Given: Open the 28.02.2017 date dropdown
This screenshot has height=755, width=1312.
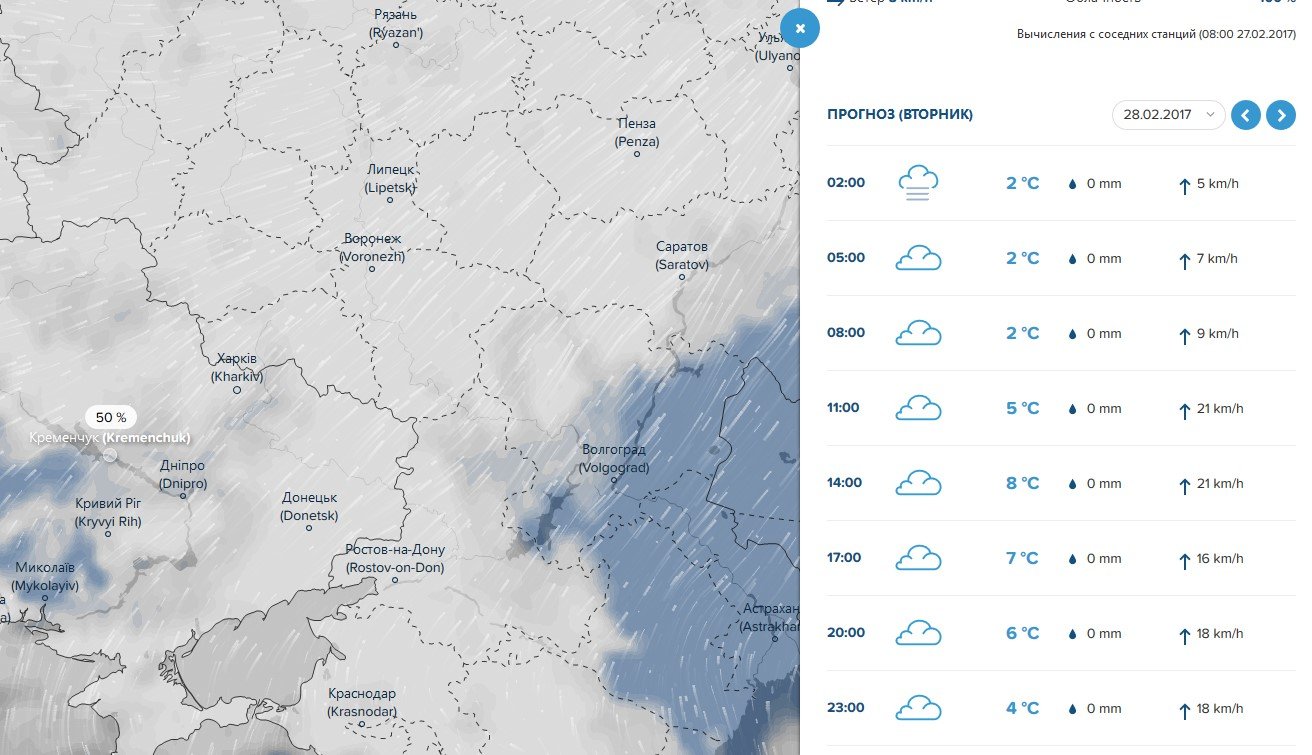Looking at the screenshot, I should [x=1168, y=115].
